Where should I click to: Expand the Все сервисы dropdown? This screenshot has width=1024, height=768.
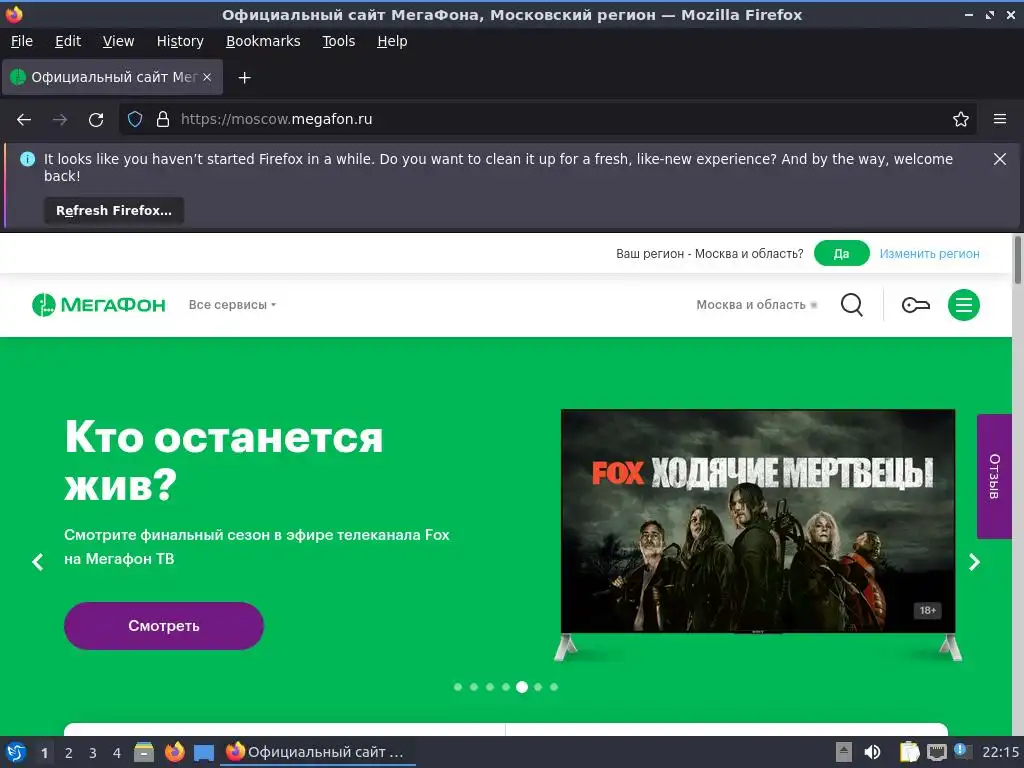(x=232, y=305)
